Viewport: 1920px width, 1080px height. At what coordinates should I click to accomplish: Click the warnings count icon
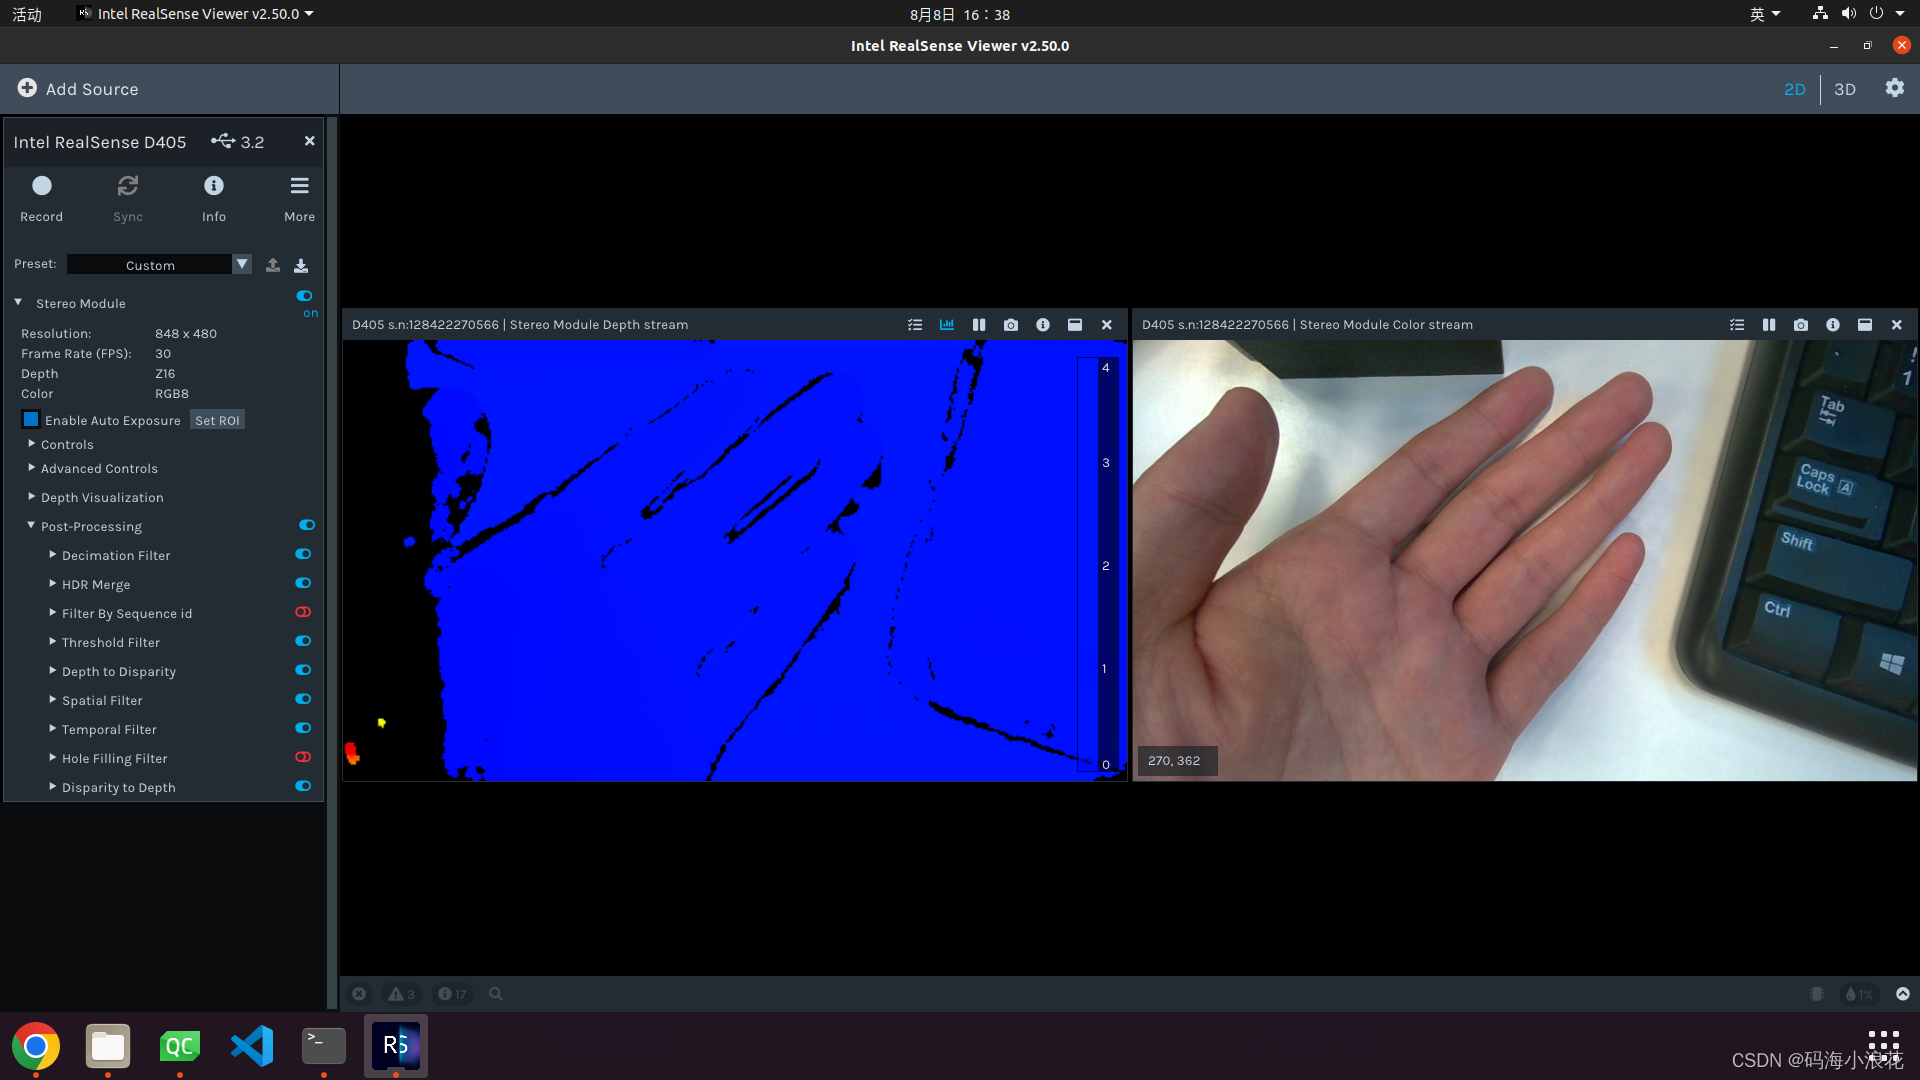(401, 994)
